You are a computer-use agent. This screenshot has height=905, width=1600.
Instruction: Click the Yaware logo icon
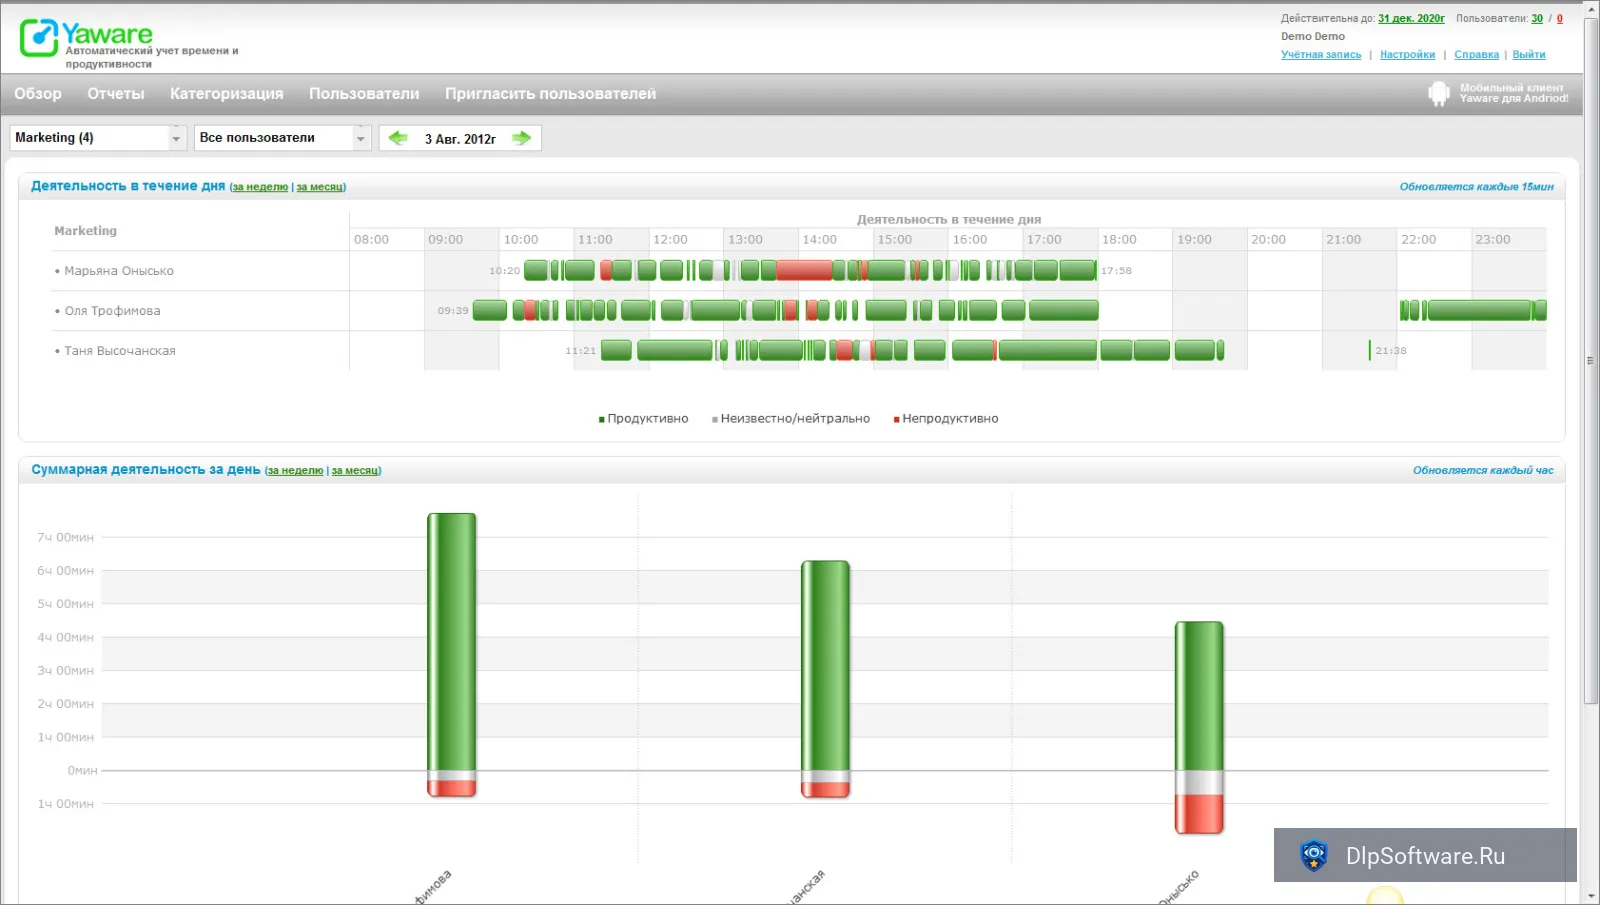[x=39, y=38]
